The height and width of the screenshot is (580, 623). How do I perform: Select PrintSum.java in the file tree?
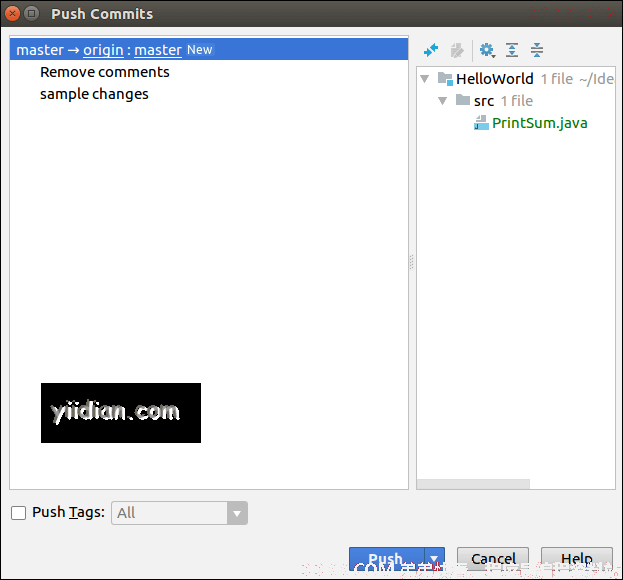point(539,123)
